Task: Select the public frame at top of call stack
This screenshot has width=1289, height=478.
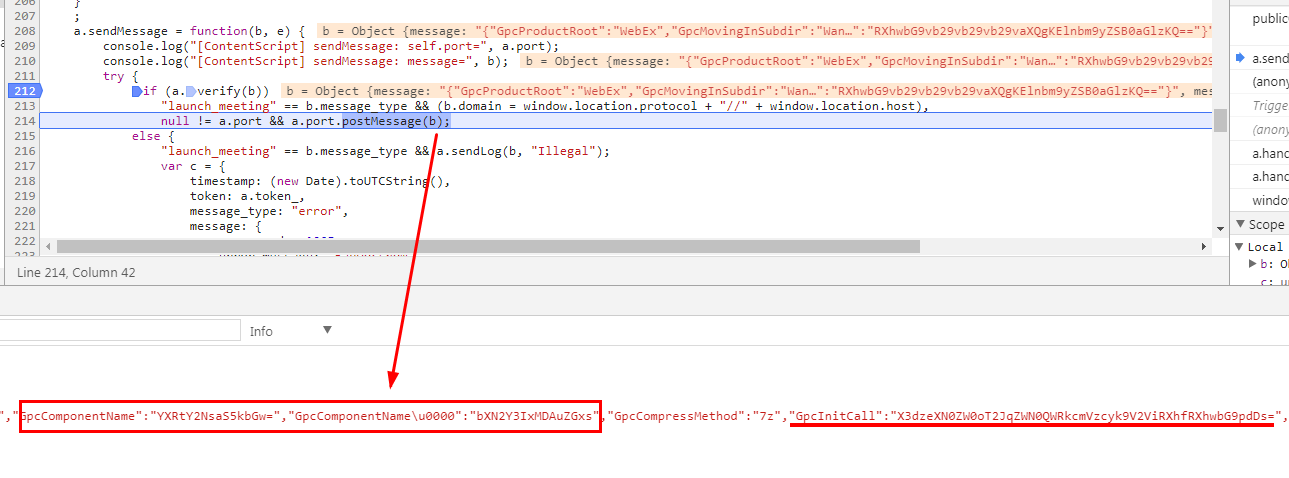Action: 1269,18
